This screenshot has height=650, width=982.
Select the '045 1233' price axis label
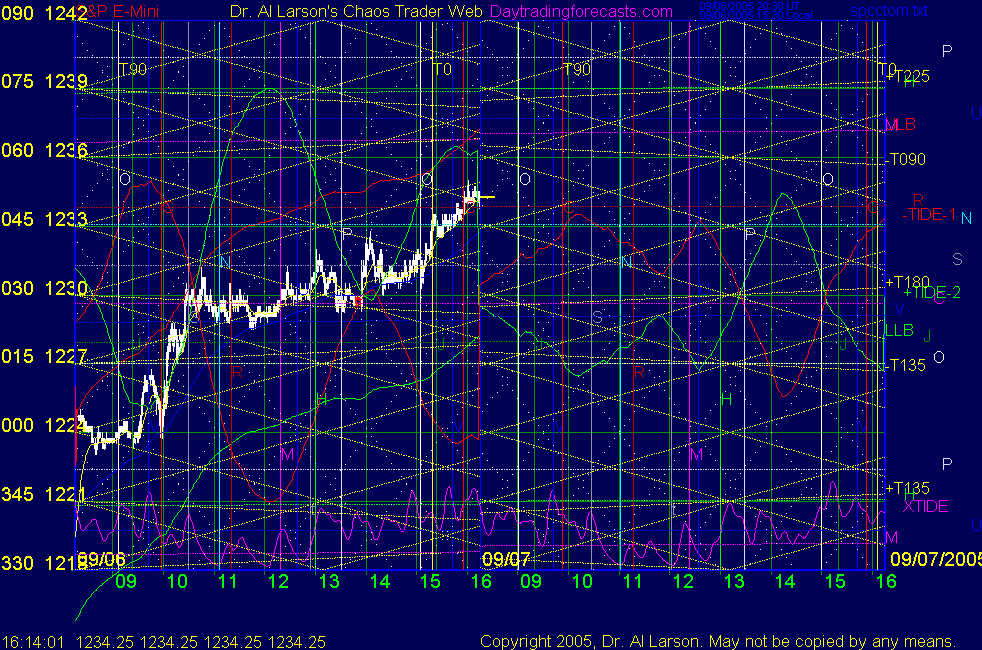(x=44, y=219)
